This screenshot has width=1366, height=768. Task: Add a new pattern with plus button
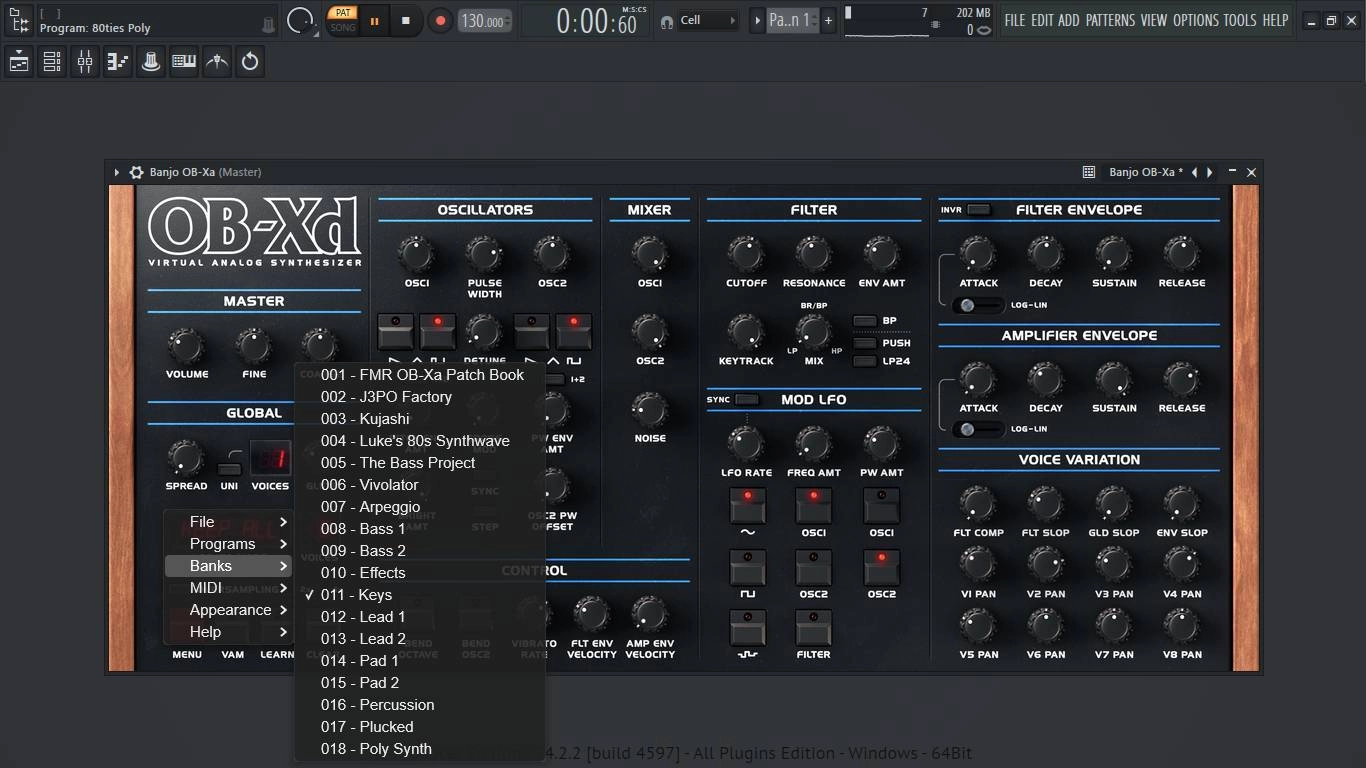[828, 20]
